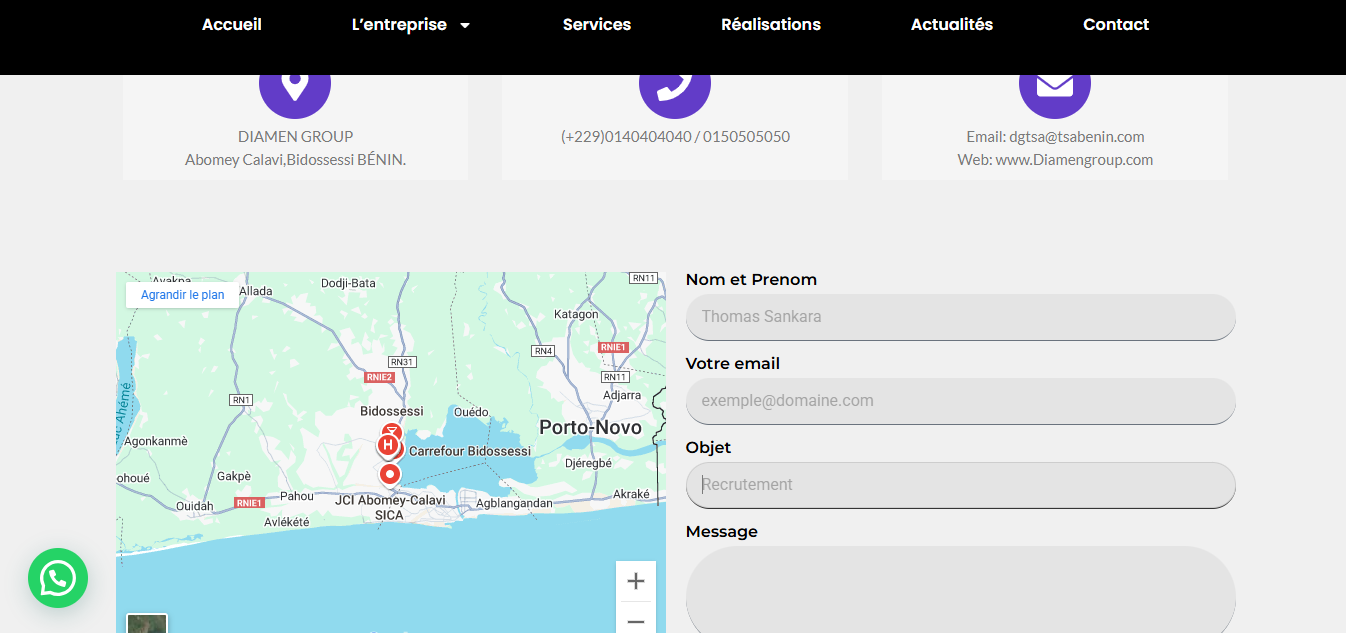Expand the L'entreprise dropdown arrow
Image resolution: width=1346 pixels, height=633 pixels.
465,25
